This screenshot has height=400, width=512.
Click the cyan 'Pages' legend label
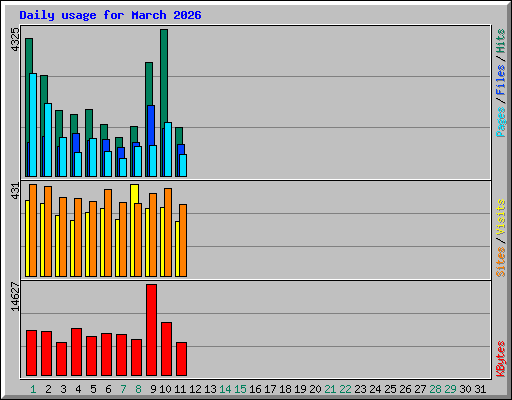pos(501,122)
